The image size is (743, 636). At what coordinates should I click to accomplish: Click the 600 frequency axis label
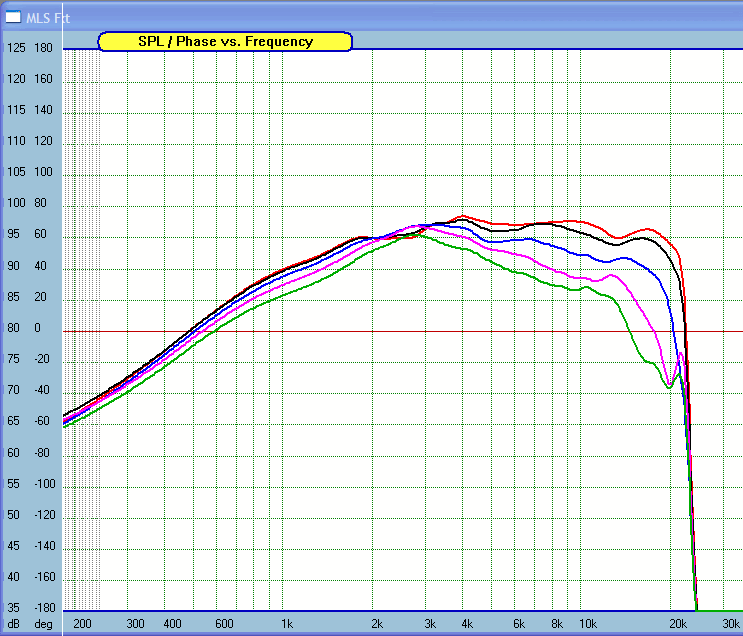pos(225,624)
